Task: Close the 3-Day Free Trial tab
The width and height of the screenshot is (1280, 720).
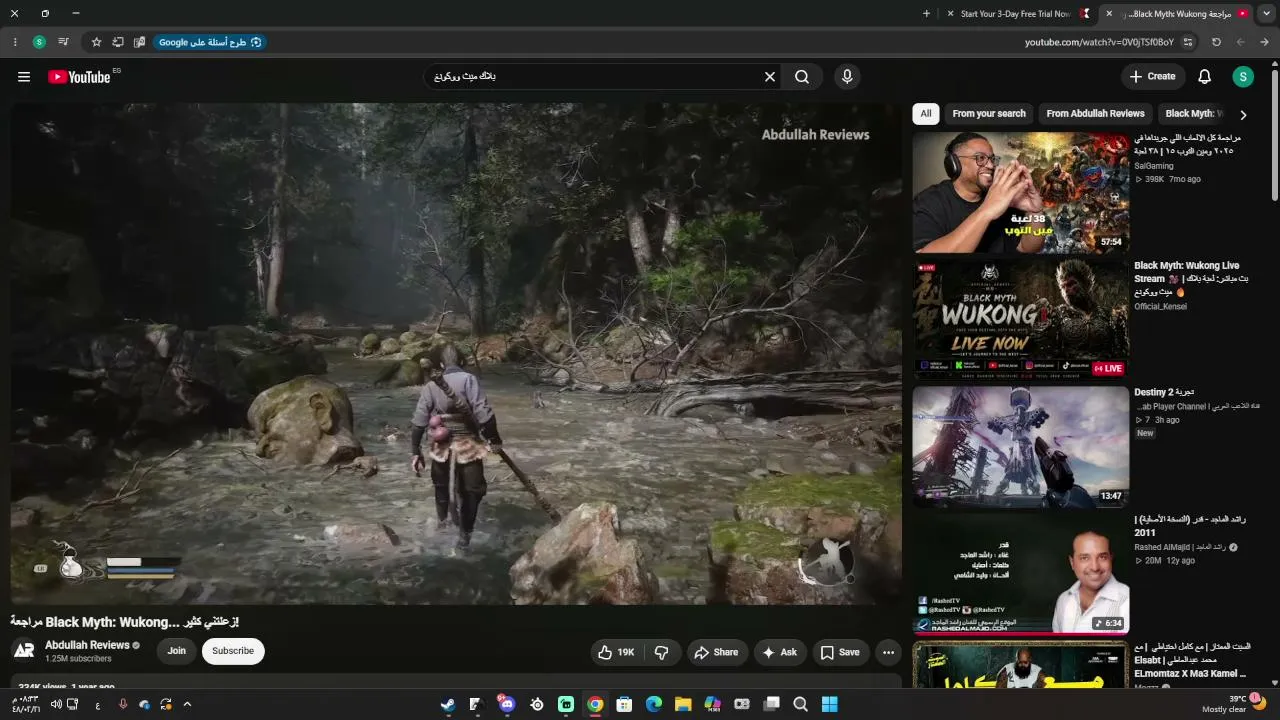Action: [950, 14]
